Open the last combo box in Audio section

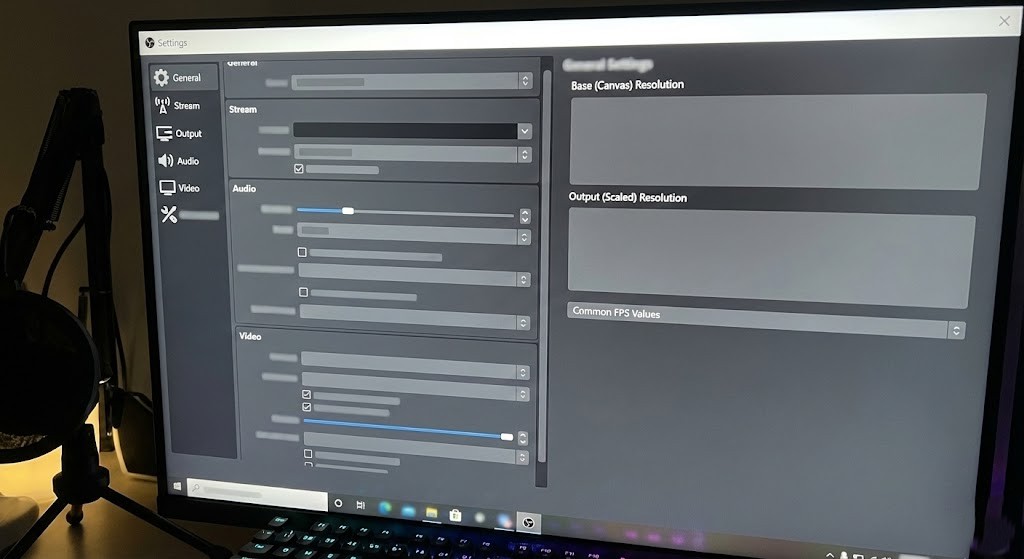(x=415, y=316)
